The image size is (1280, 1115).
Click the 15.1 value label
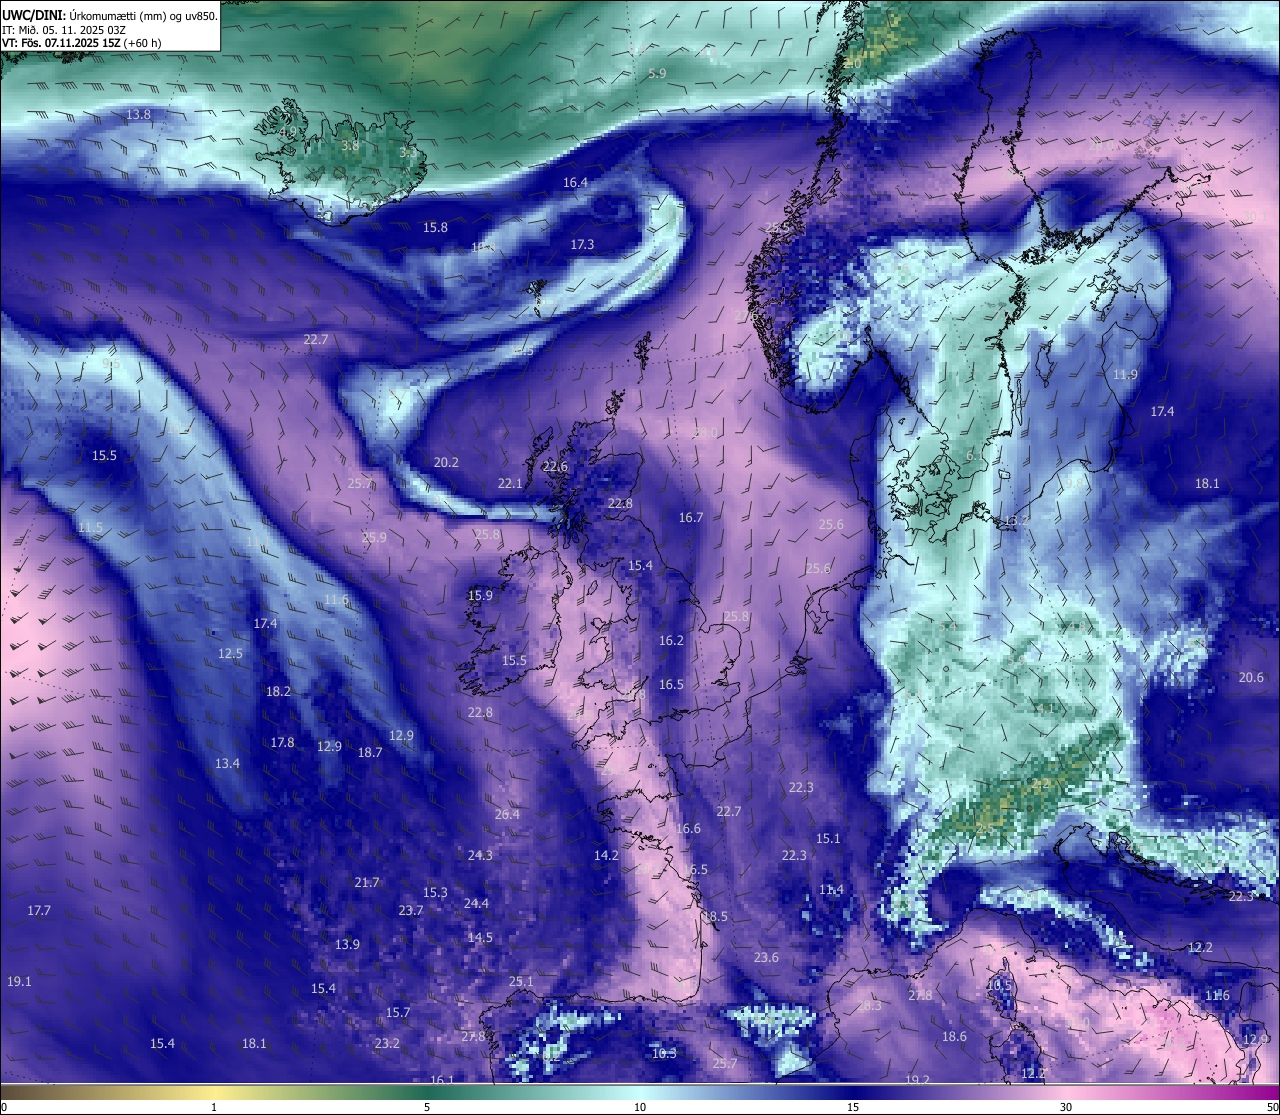point(828,839)
